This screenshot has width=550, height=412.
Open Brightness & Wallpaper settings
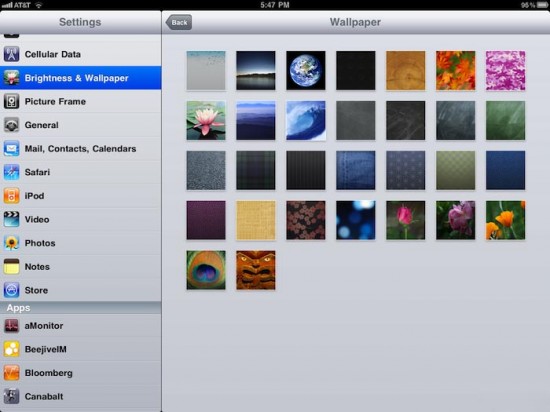tap(81, 78)
